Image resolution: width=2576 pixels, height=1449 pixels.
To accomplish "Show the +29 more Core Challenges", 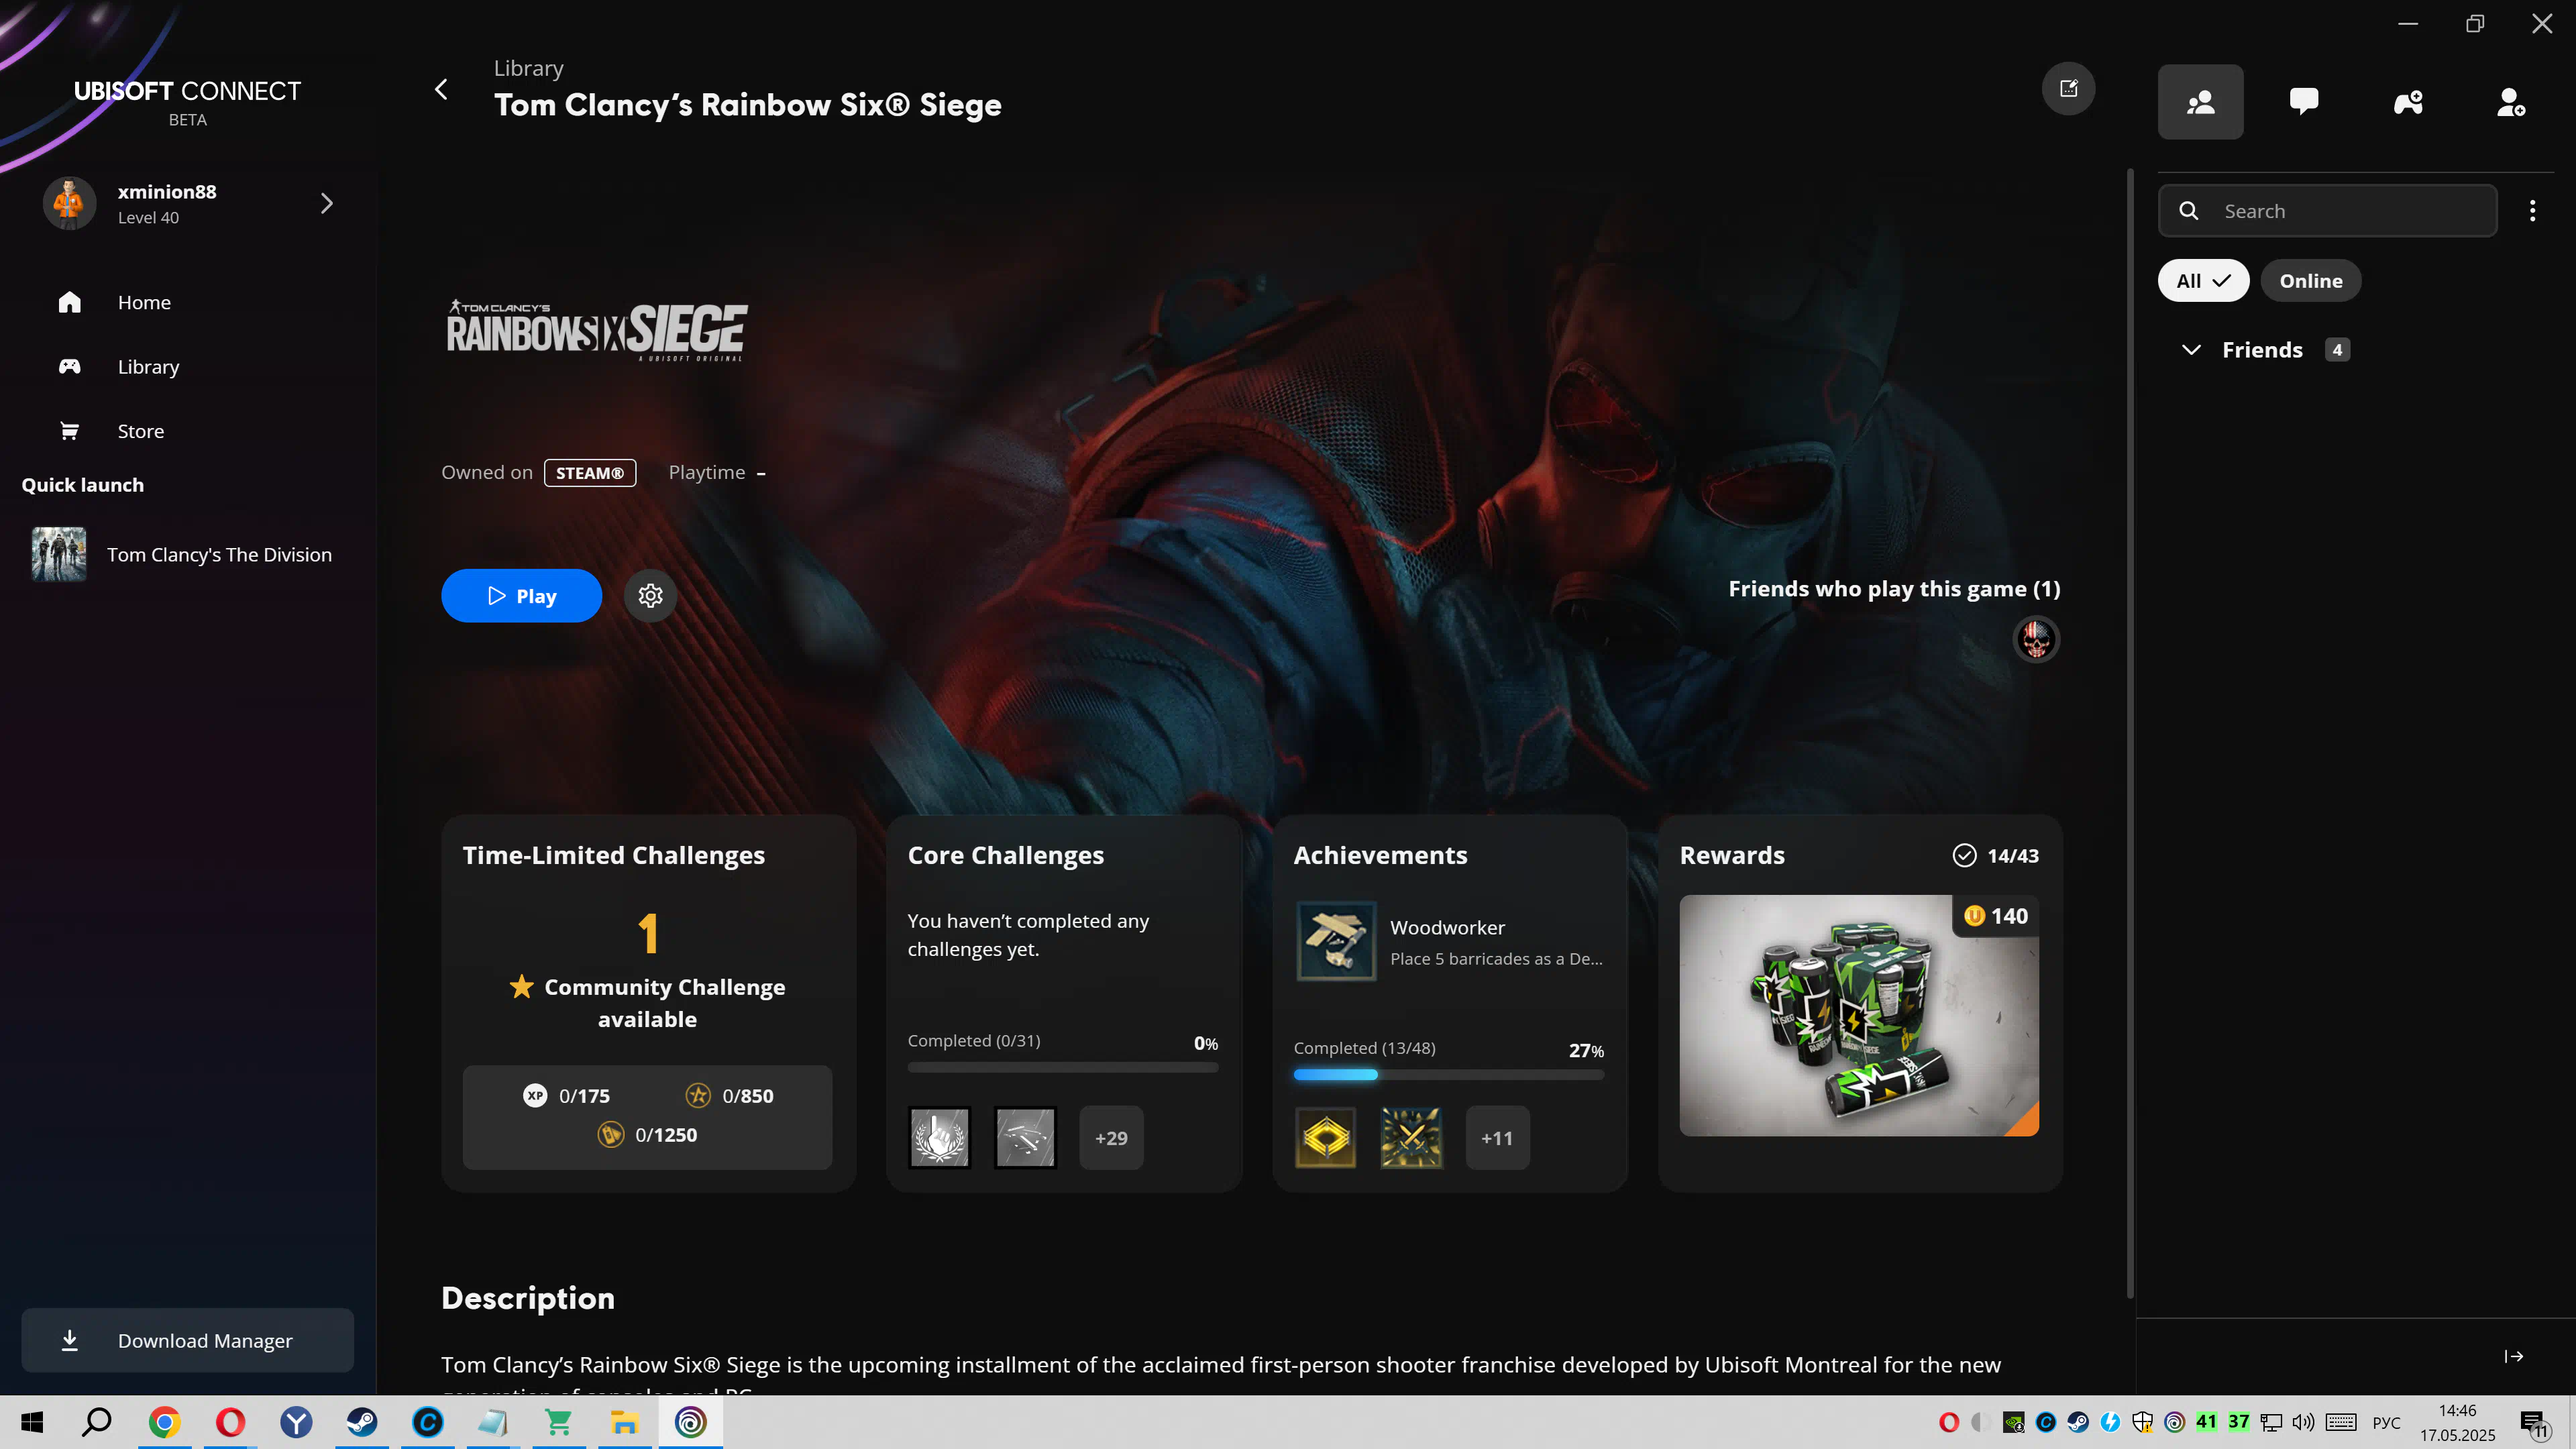I will pyautogui.click(x=1111, y=1138).
